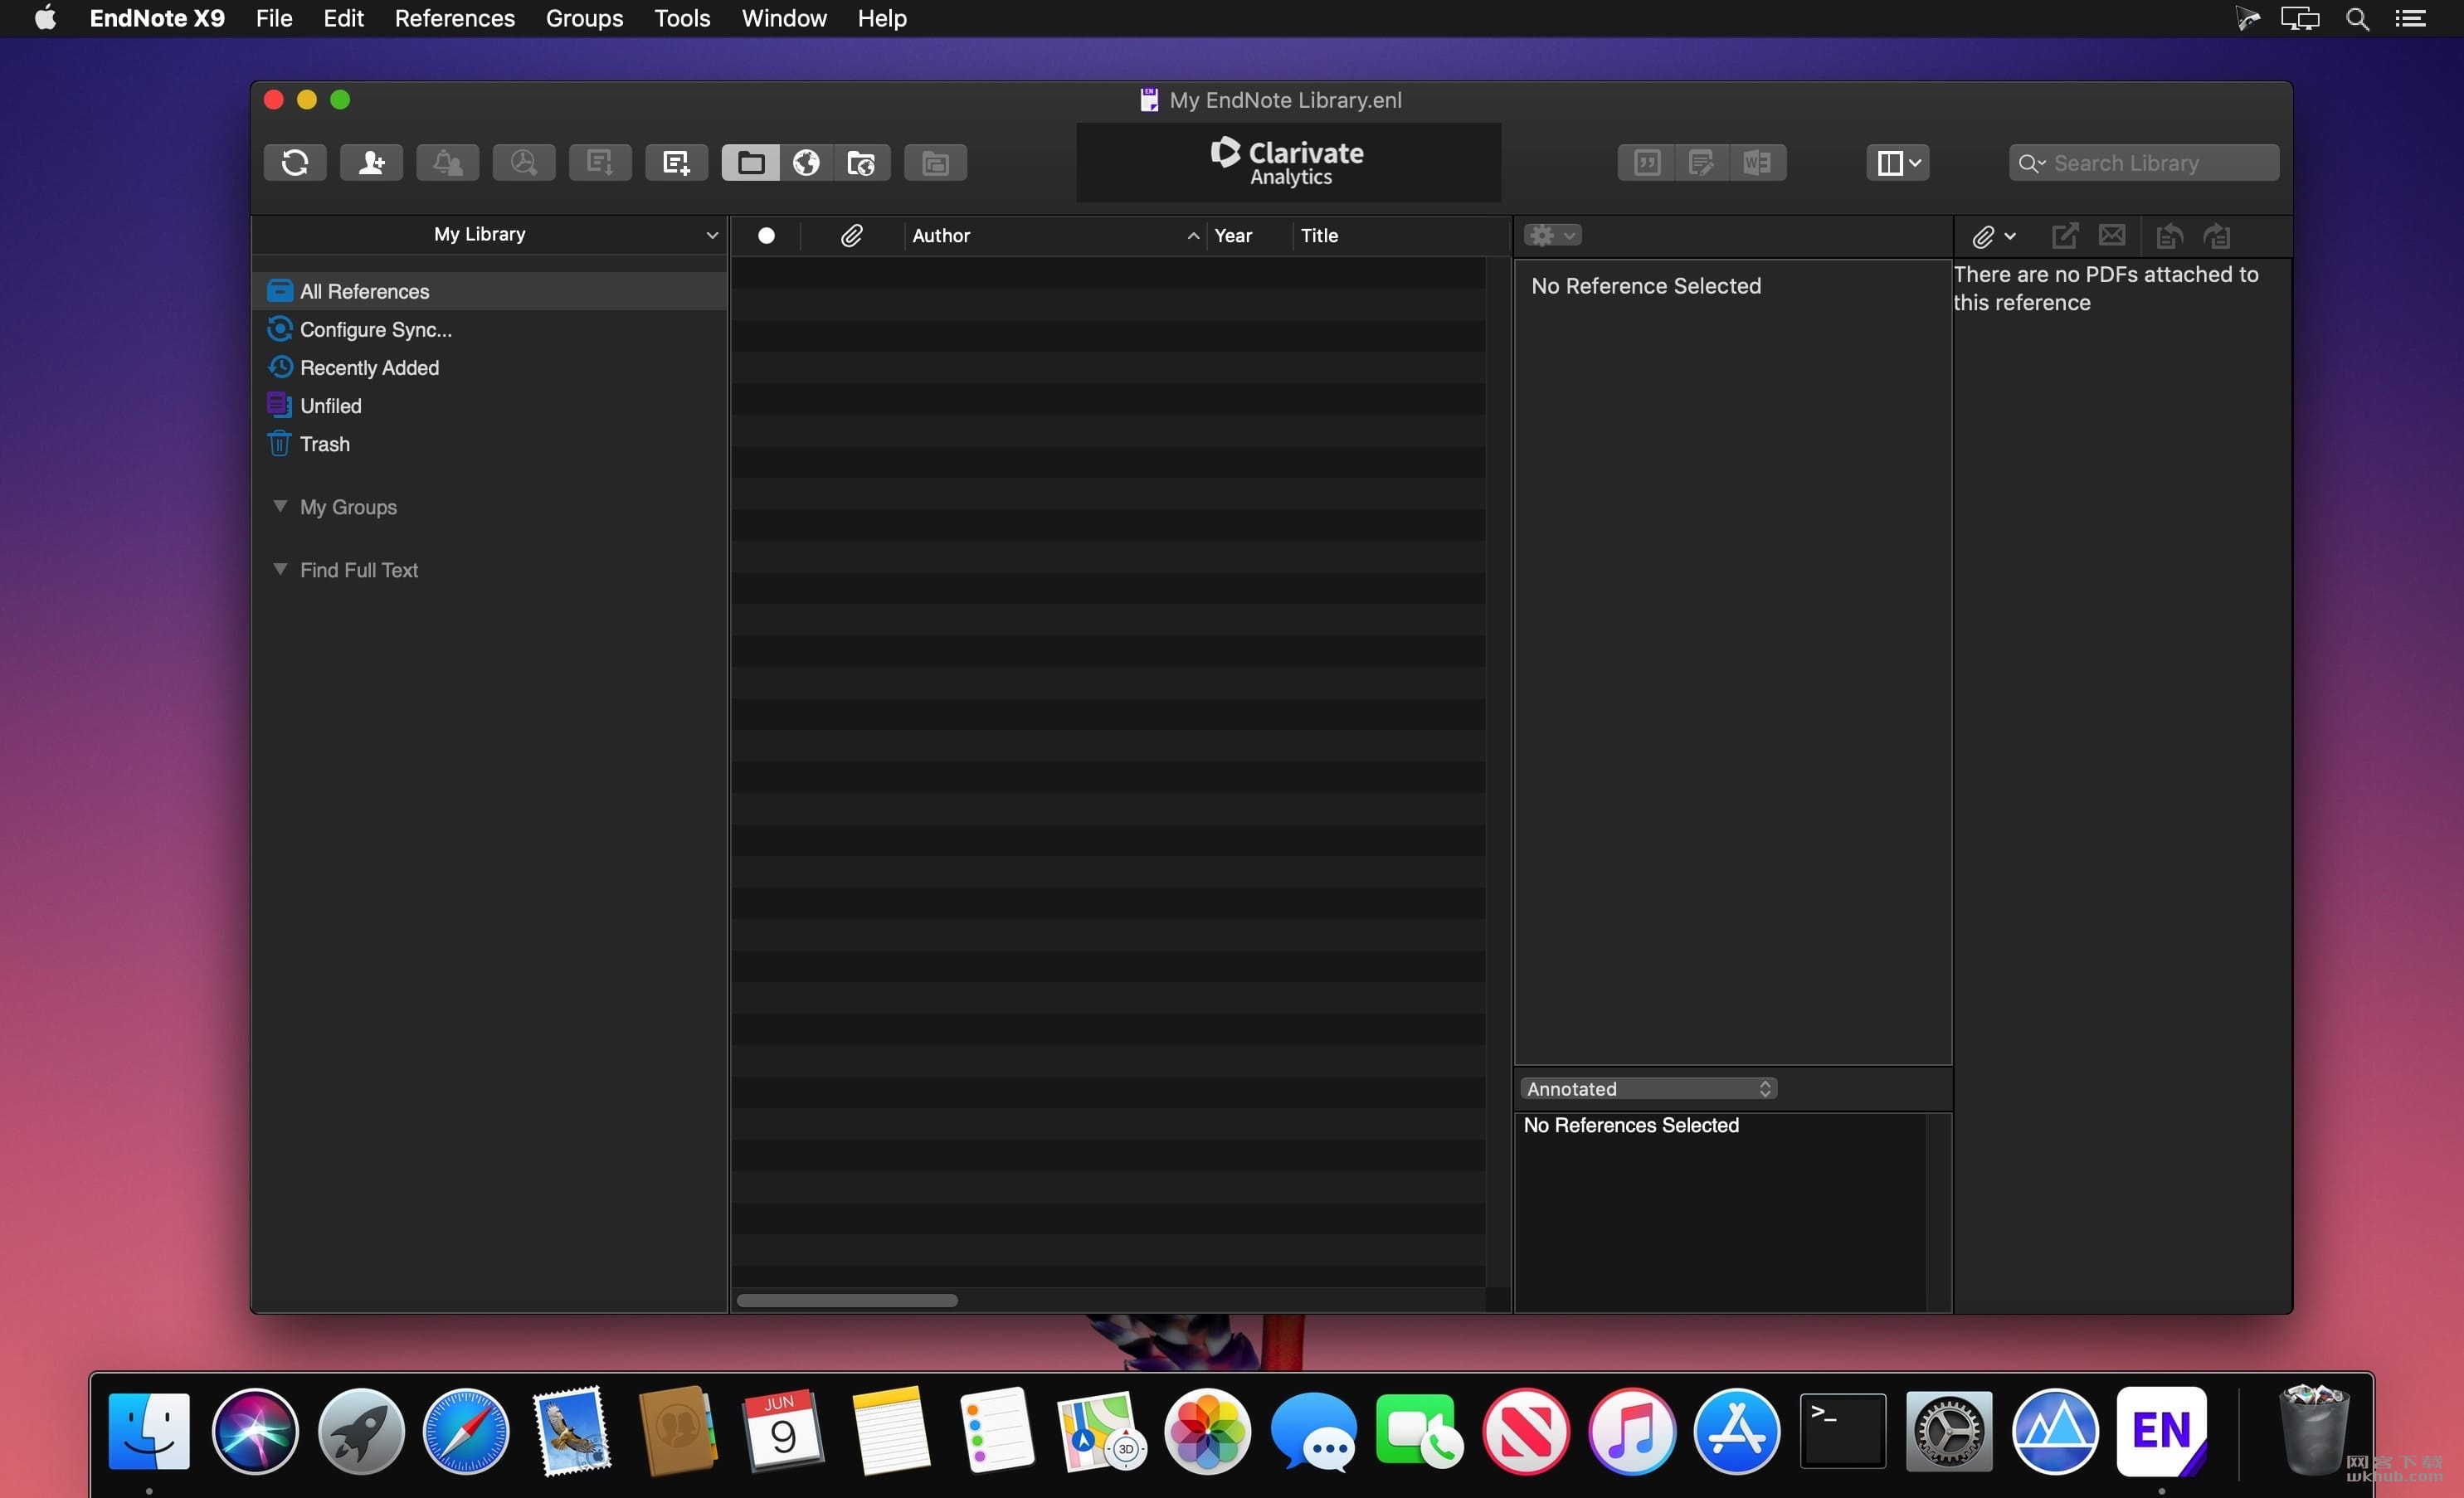Open the reference panel gear dropdown

pos(1552,235)
